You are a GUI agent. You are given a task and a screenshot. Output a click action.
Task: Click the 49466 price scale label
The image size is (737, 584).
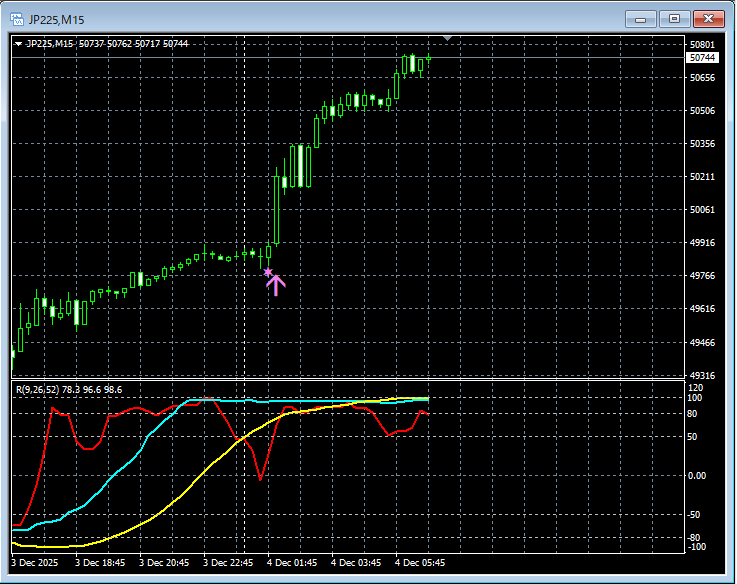click(x=702, y=342)
